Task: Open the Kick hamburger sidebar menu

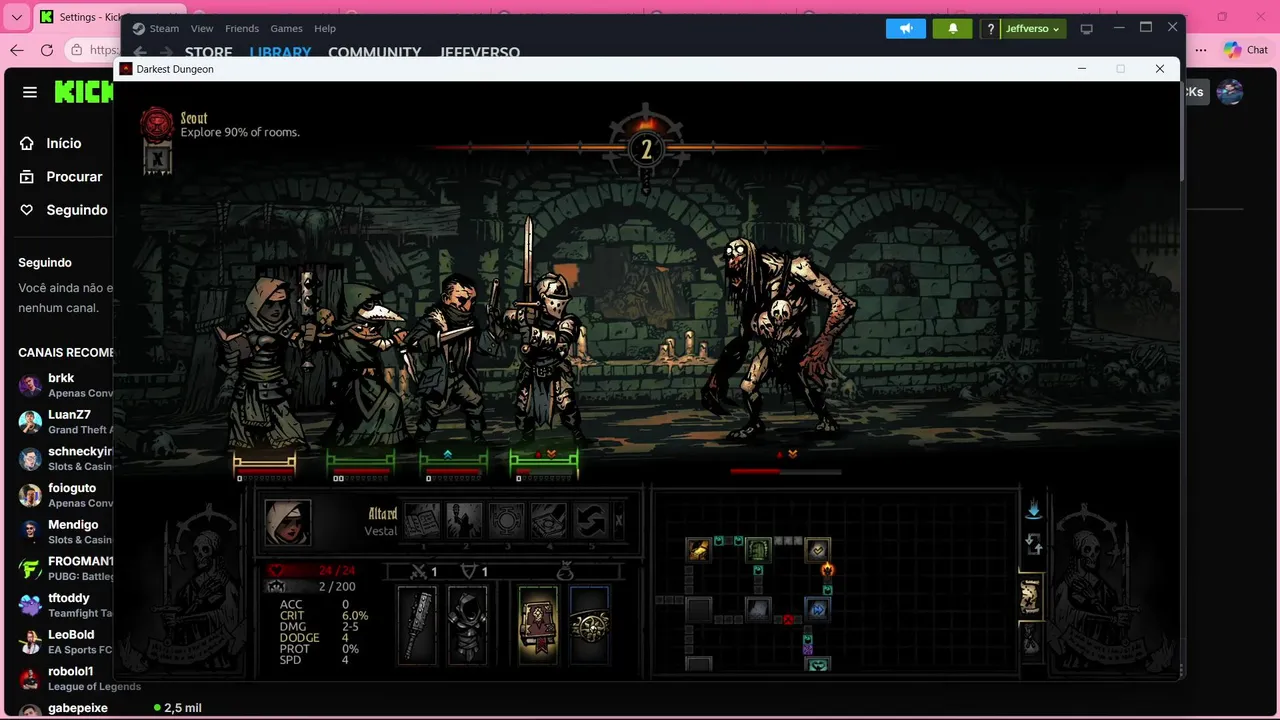Action: tap(30, 92)
